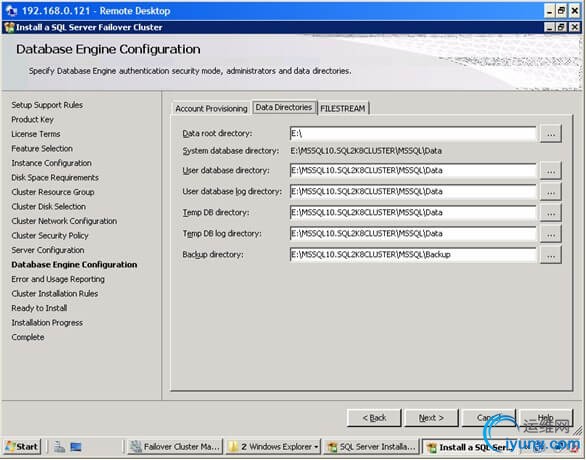The width and height of the screenshot is (586, 460).
Task: Click the Backup directory field
Action: [x=413, y=254]
